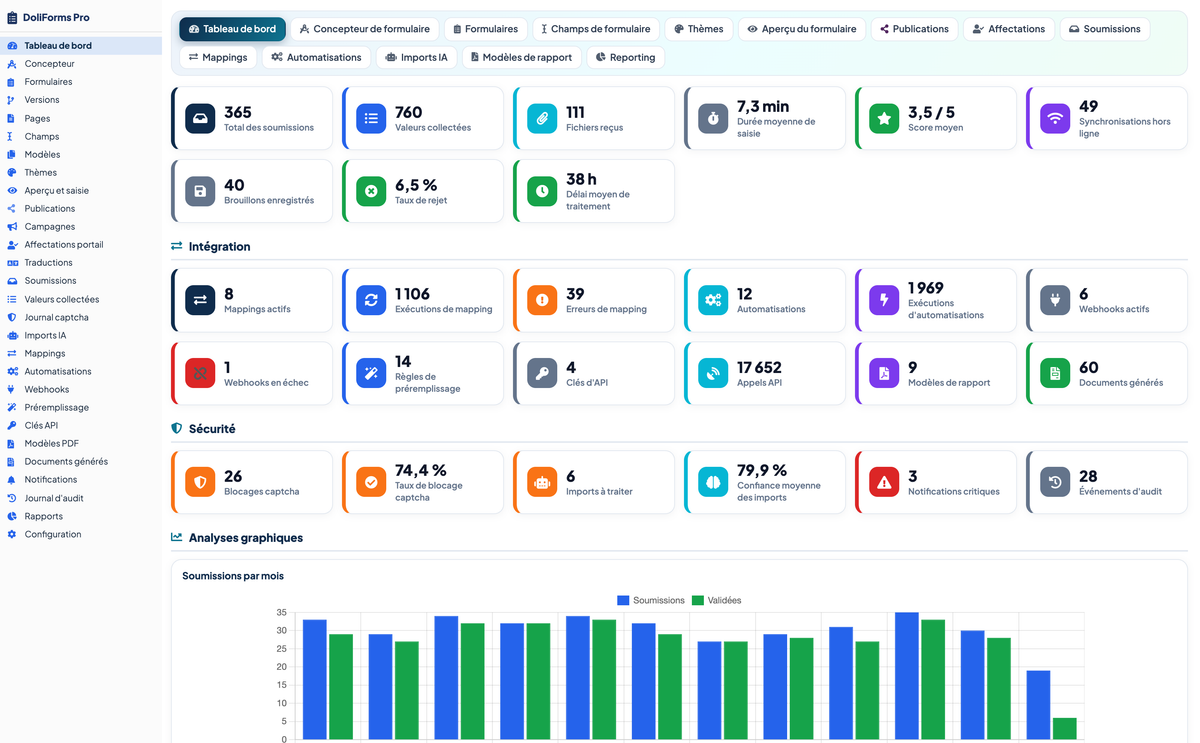This screenshot has height=743, width=1200.
Task: Click the brain icon on Confiance moyenne des imports card
Action: coord(713,482)
